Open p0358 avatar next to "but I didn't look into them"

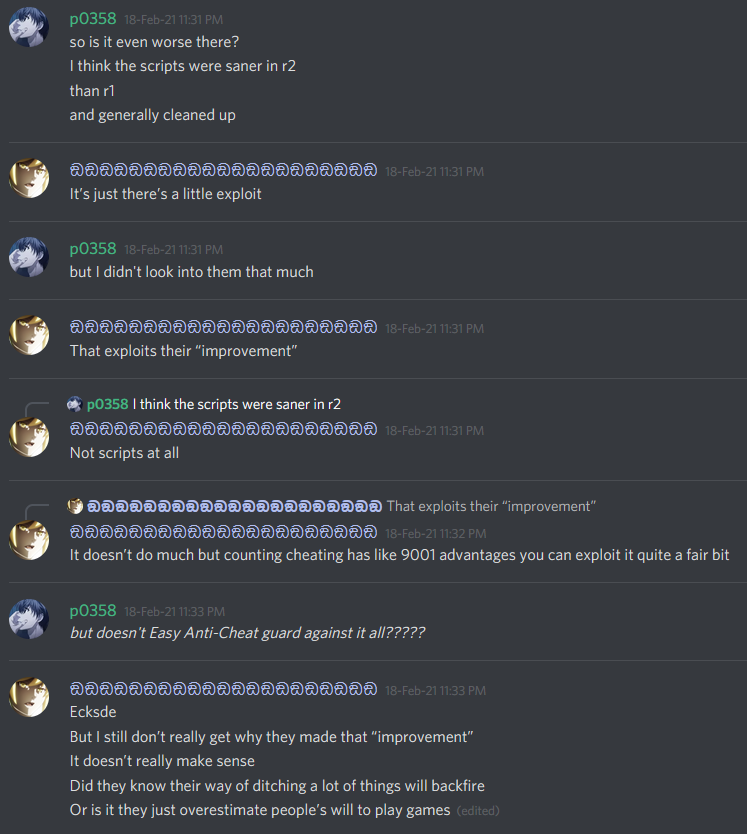tap(29, 257)
